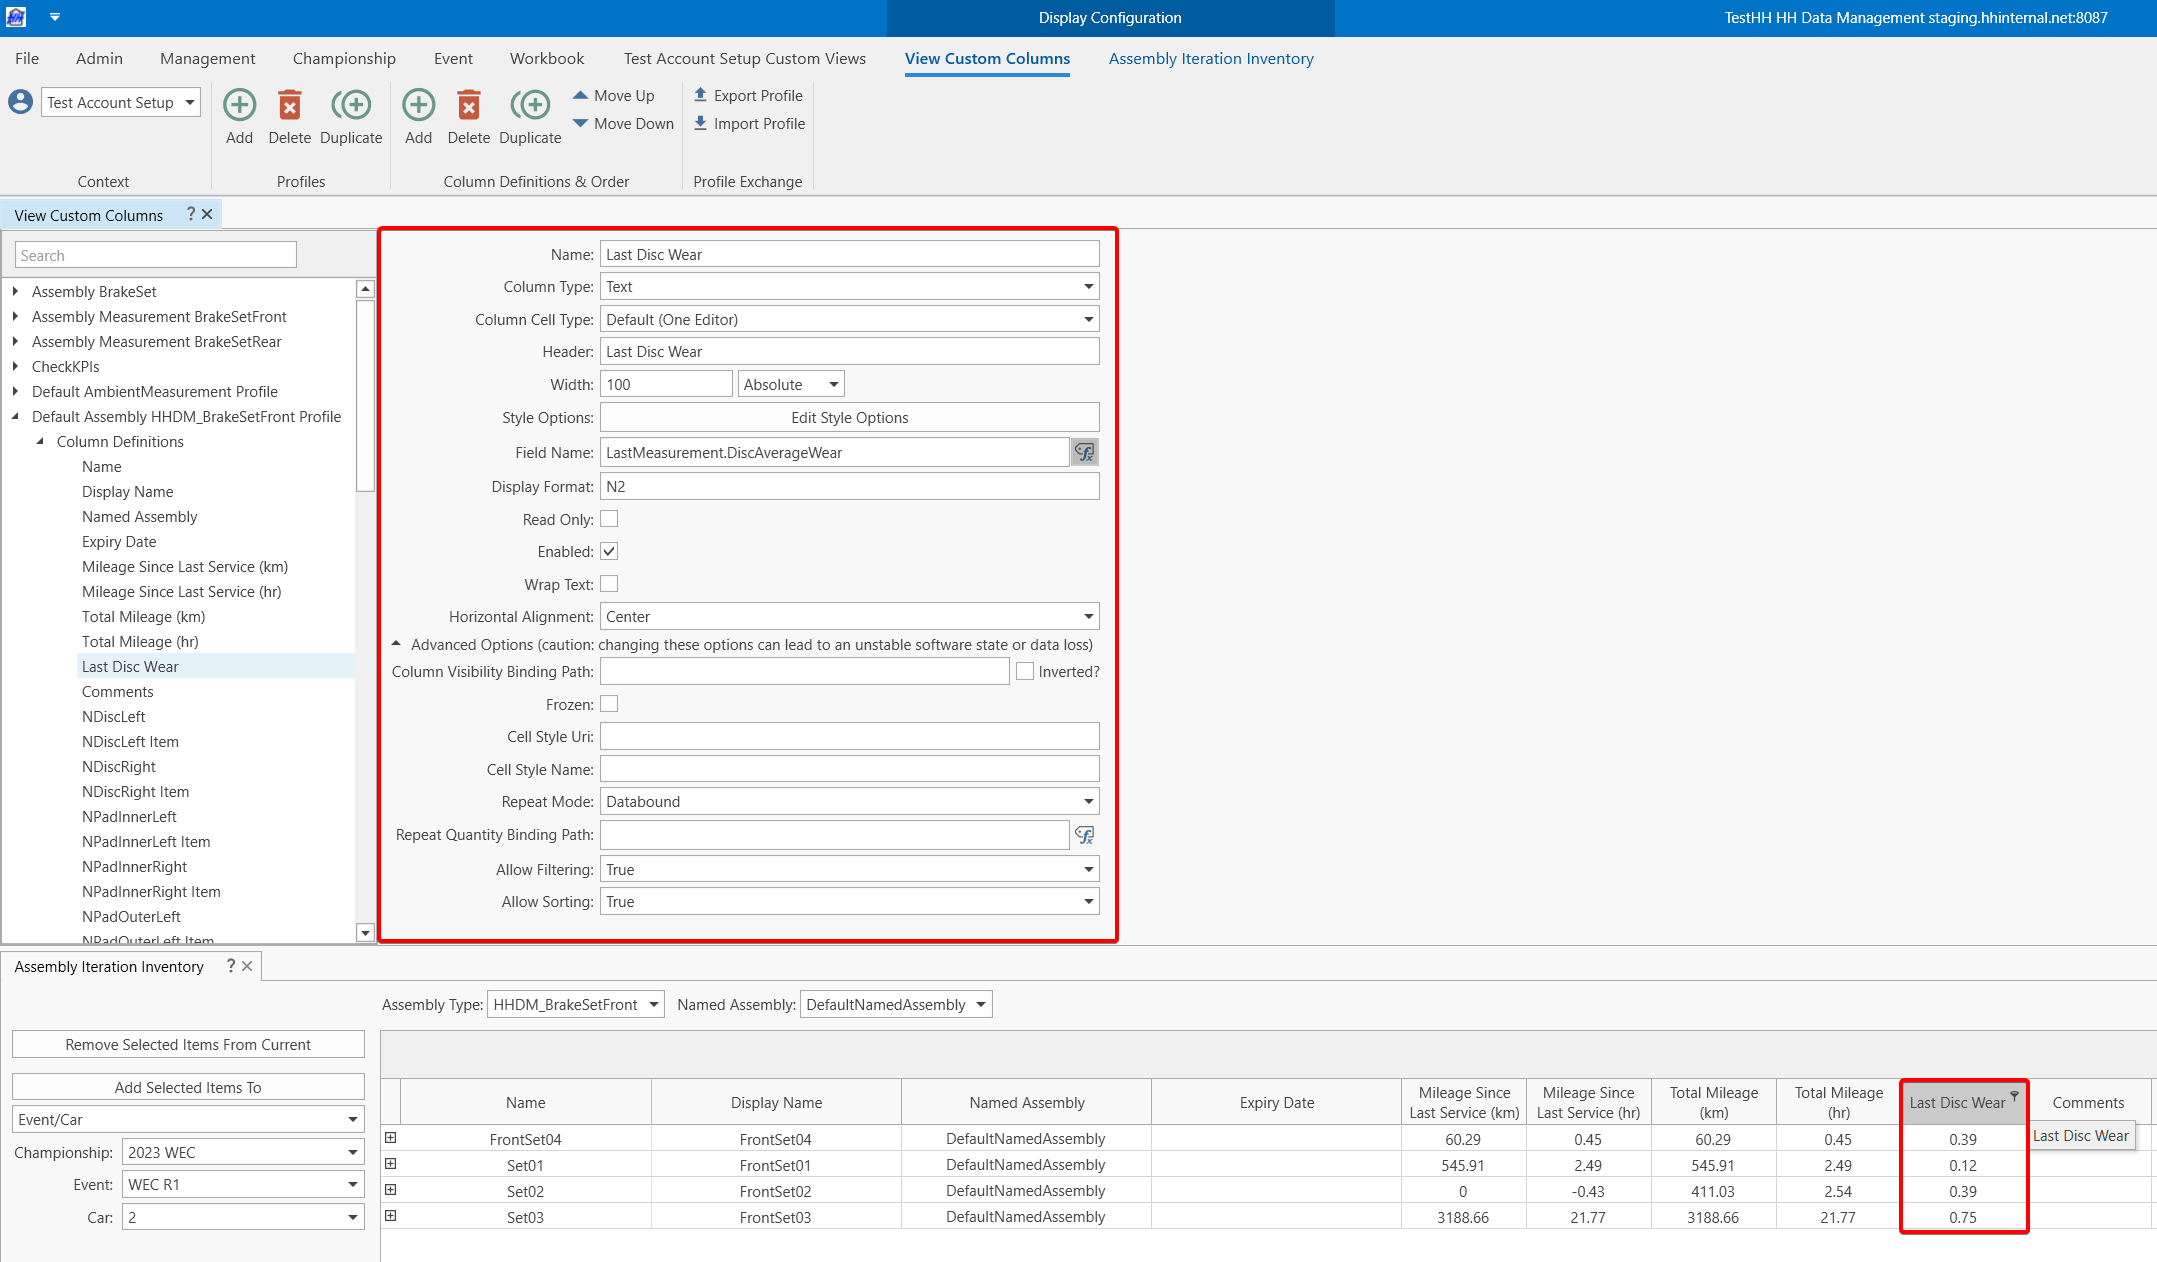Click Duplicate icon in Column Definitions group
This screenshot has width=2157, height=1262.
pos(530,105)
